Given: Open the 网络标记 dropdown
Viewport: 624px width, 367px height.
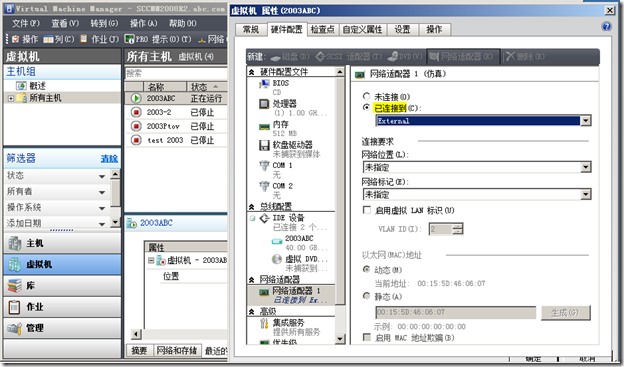Looking at the screenshot, I should [585, 194].
